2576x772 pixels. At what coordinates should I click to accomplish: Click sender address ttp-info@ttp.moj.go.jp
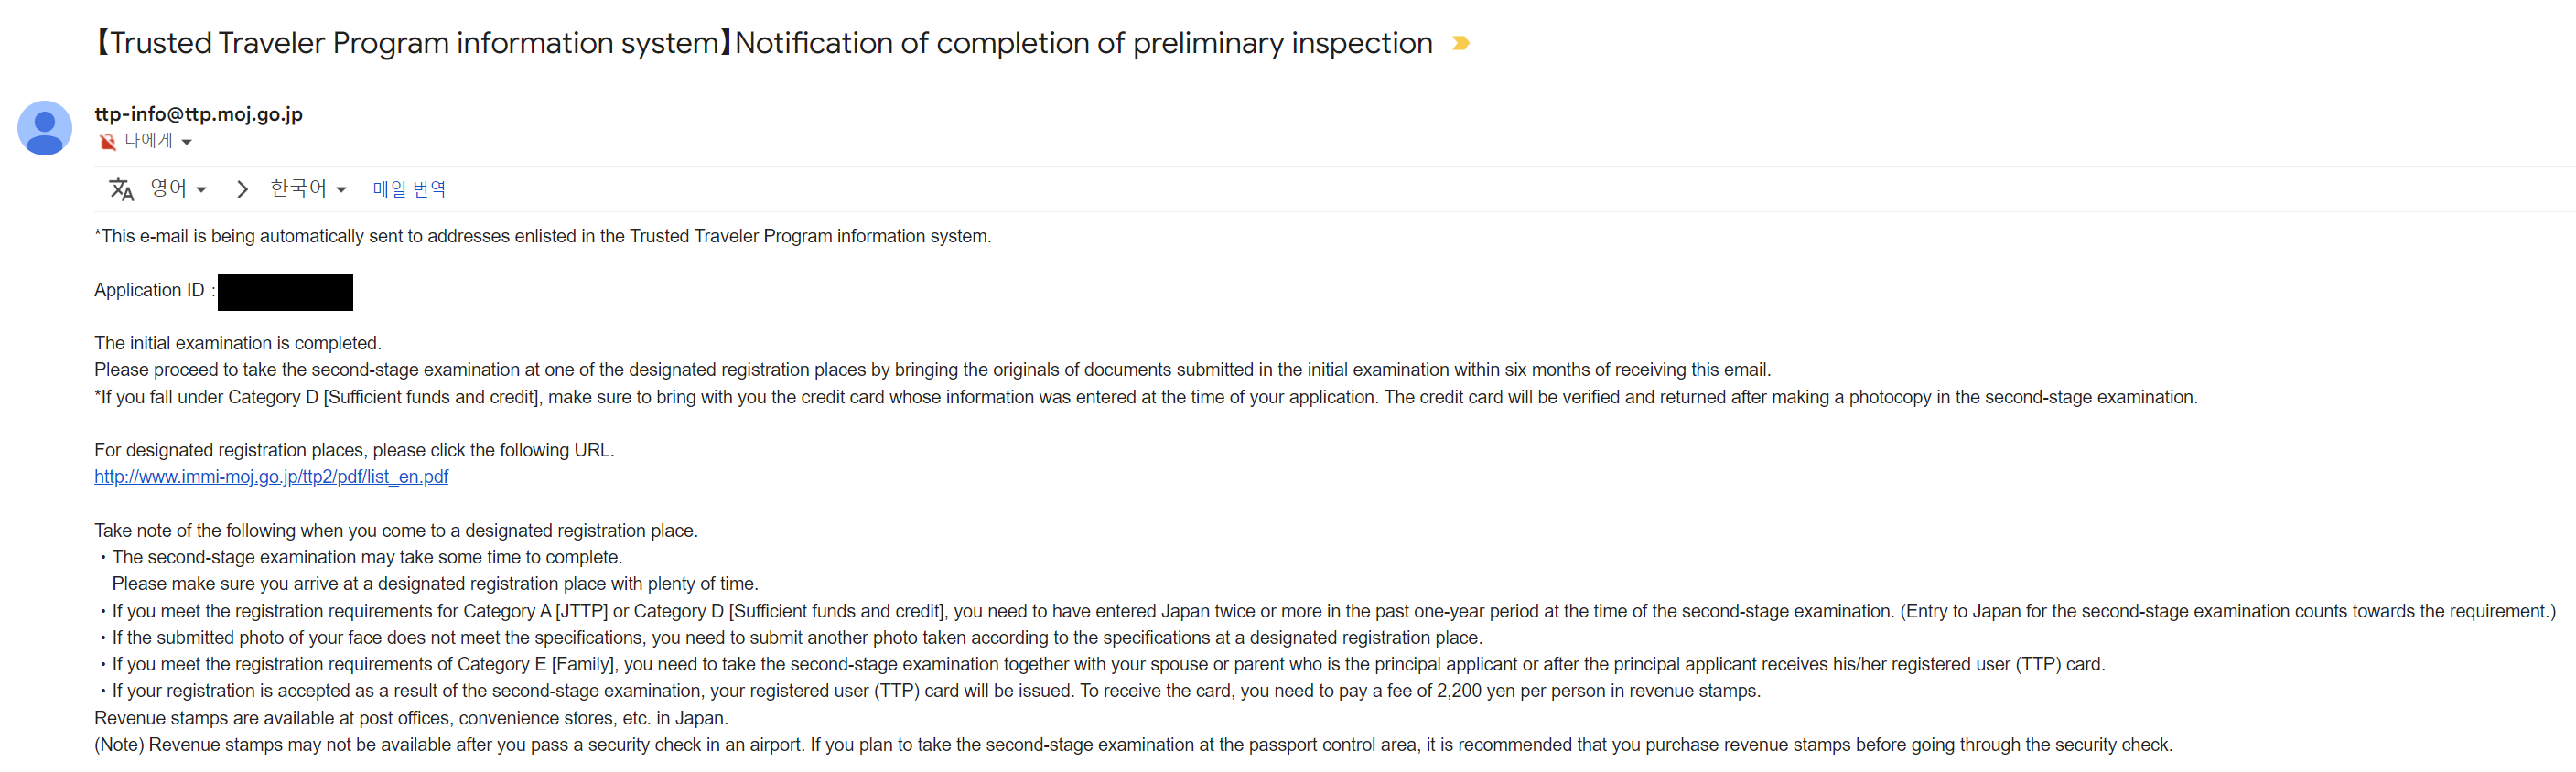tap(198, 114)
